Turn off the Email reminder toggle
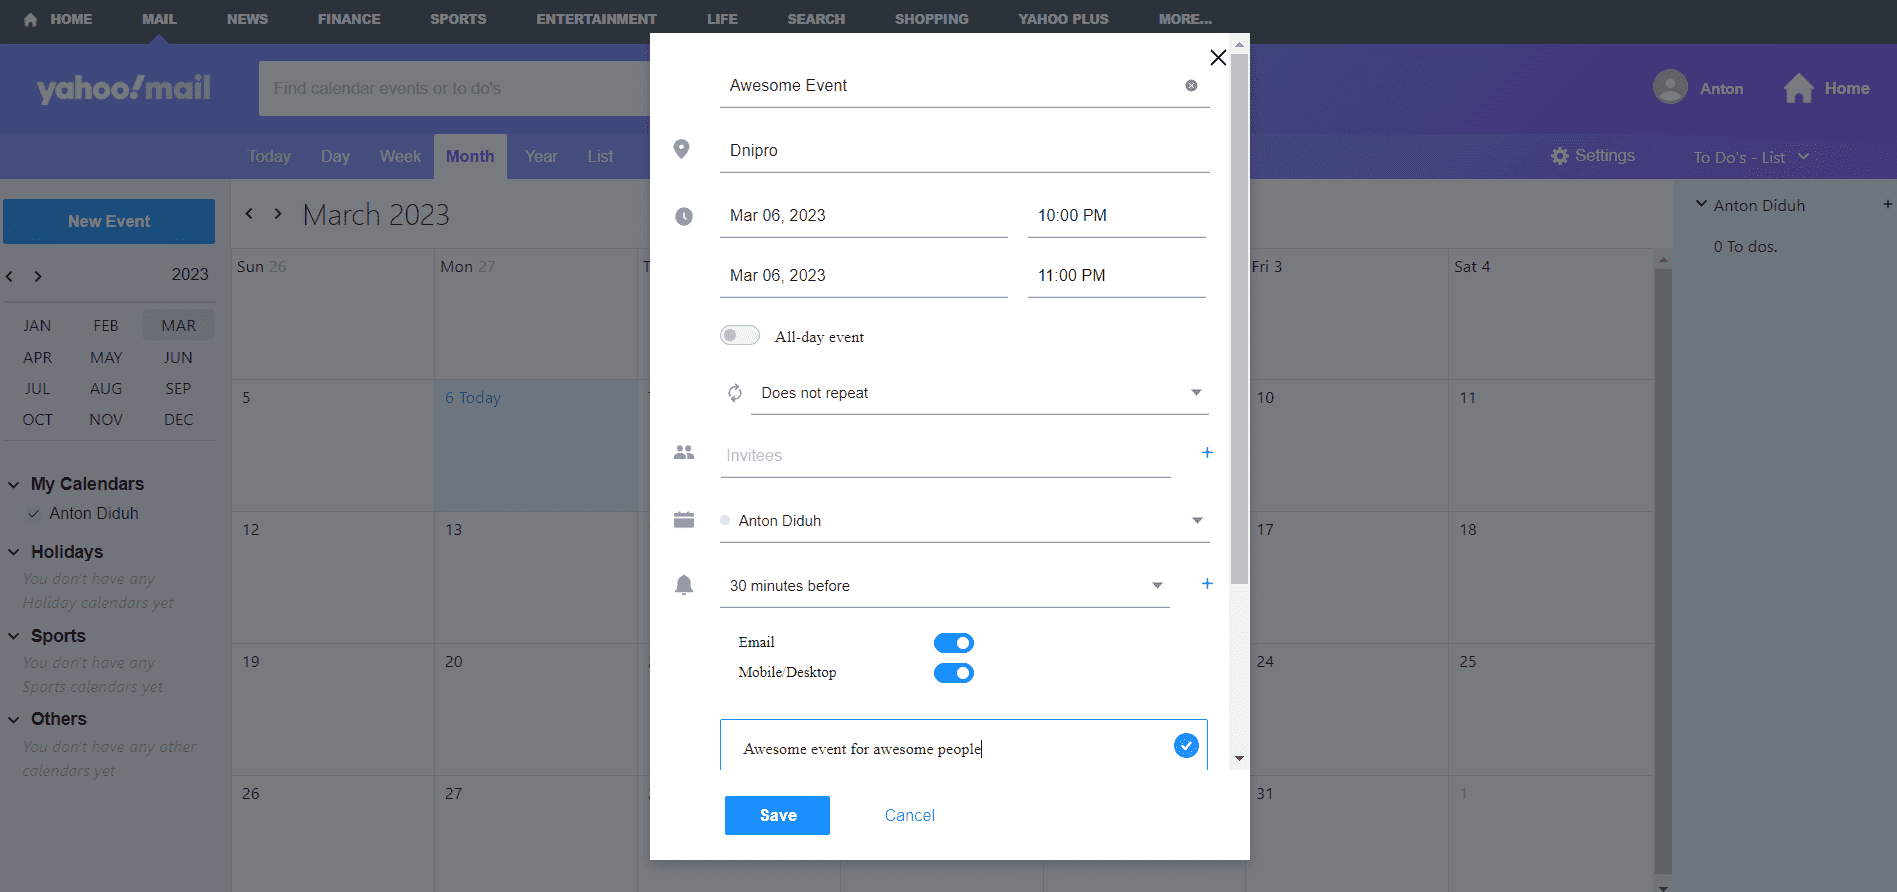1897x892 pixels. 953,643
